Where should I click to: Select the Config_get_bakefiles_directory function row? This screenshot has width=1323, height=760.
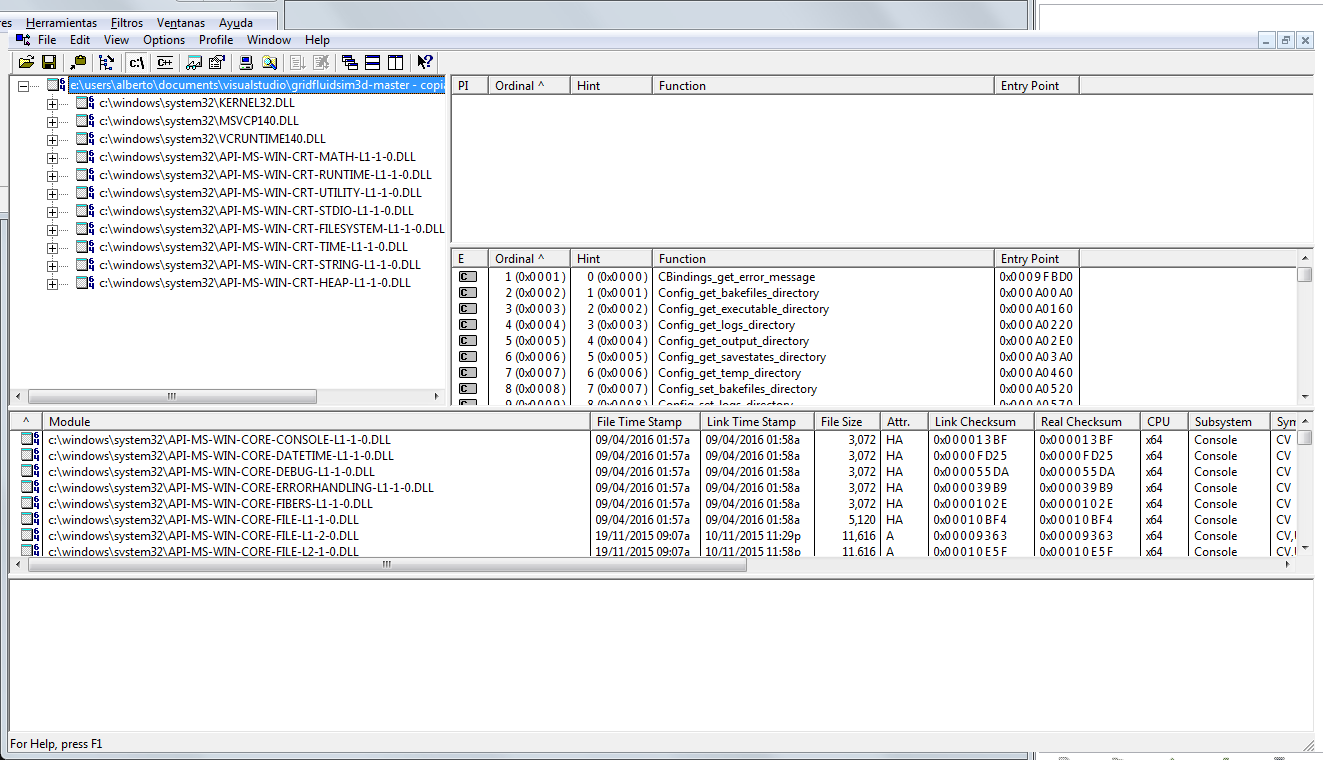[738, 293]
